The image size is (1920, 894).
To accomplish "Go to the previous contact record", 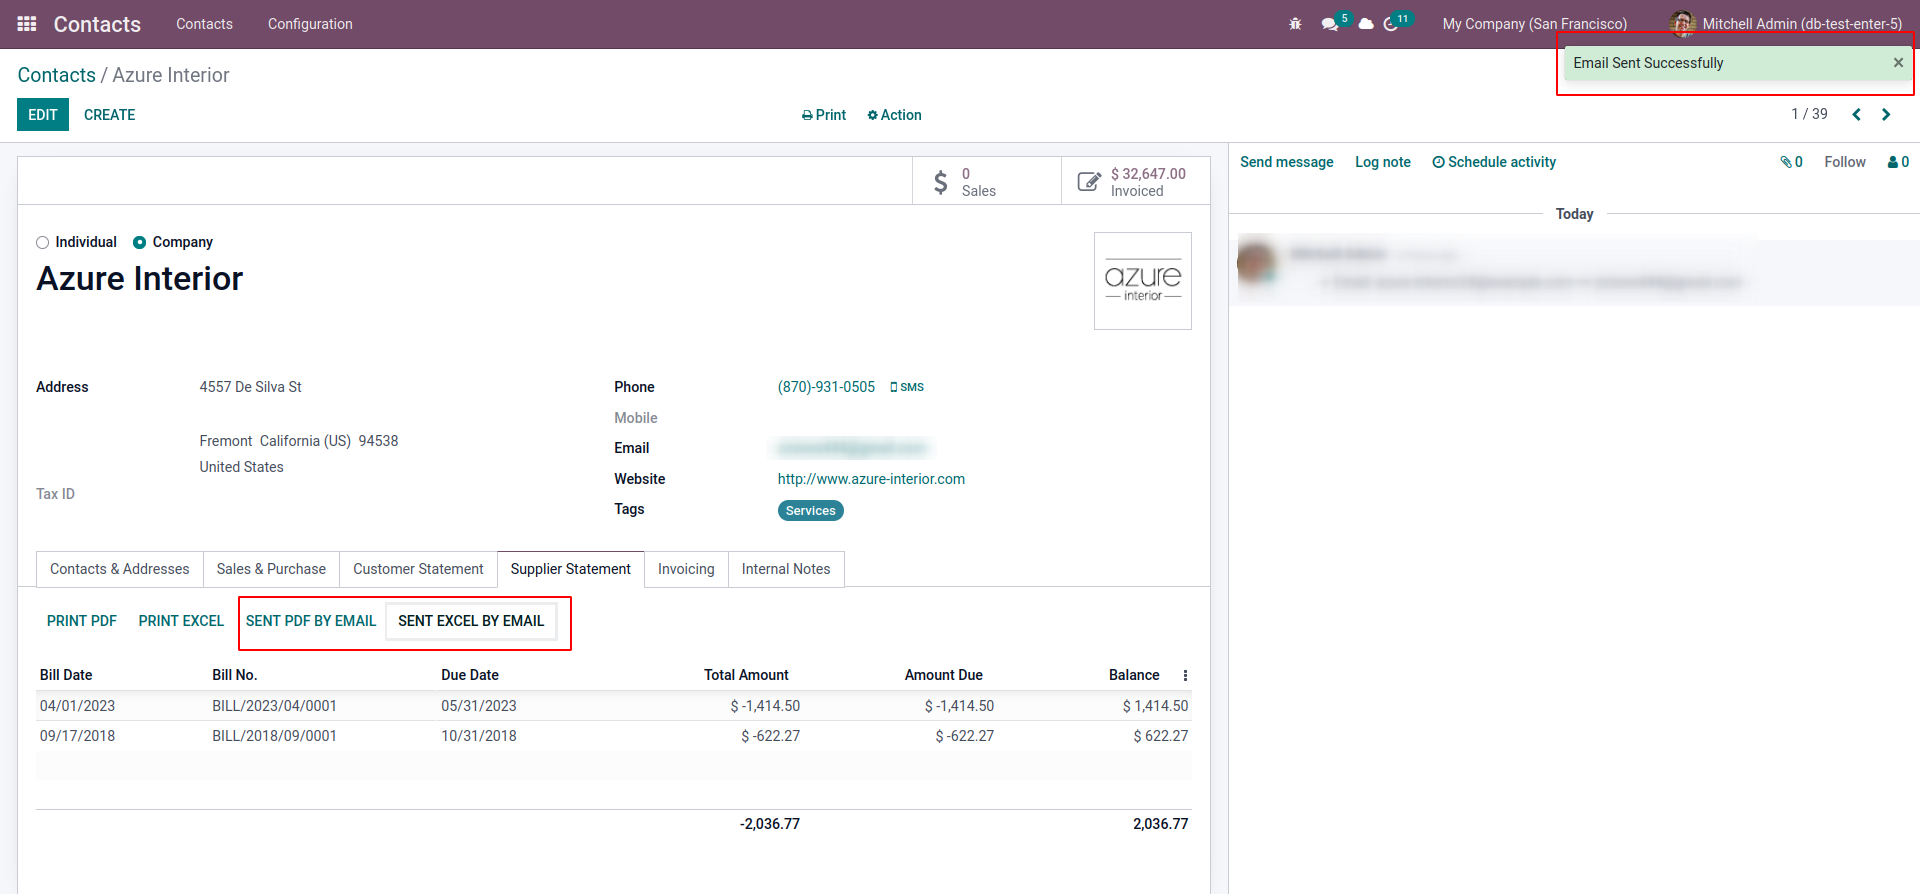I will [1857, 115].
